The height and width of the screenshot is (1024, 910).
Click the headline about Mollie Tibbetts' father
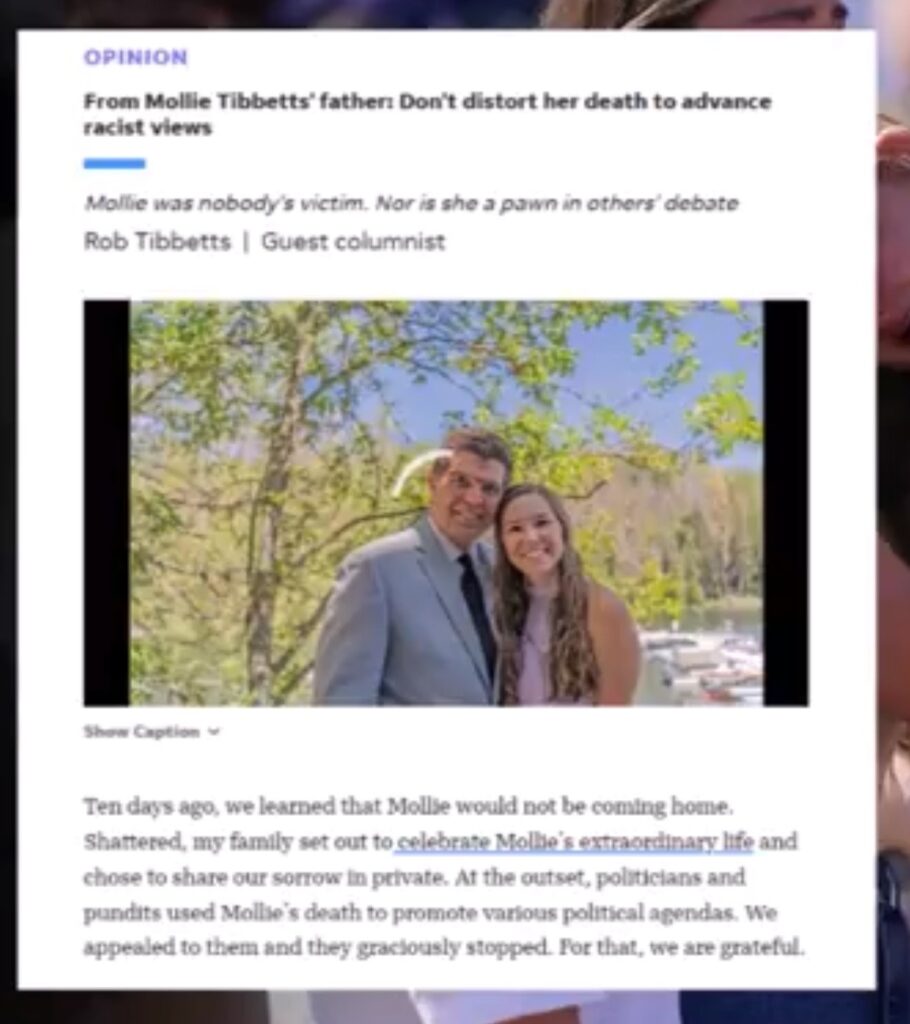(x=428, y=114)
